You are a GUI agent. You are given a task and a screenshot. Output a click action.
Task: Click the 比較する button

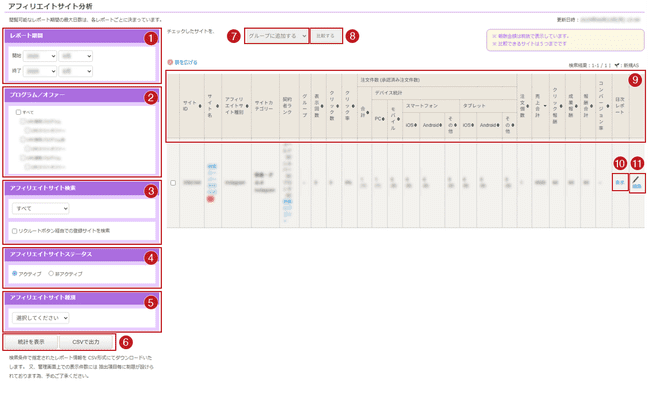tap(326, 36)
